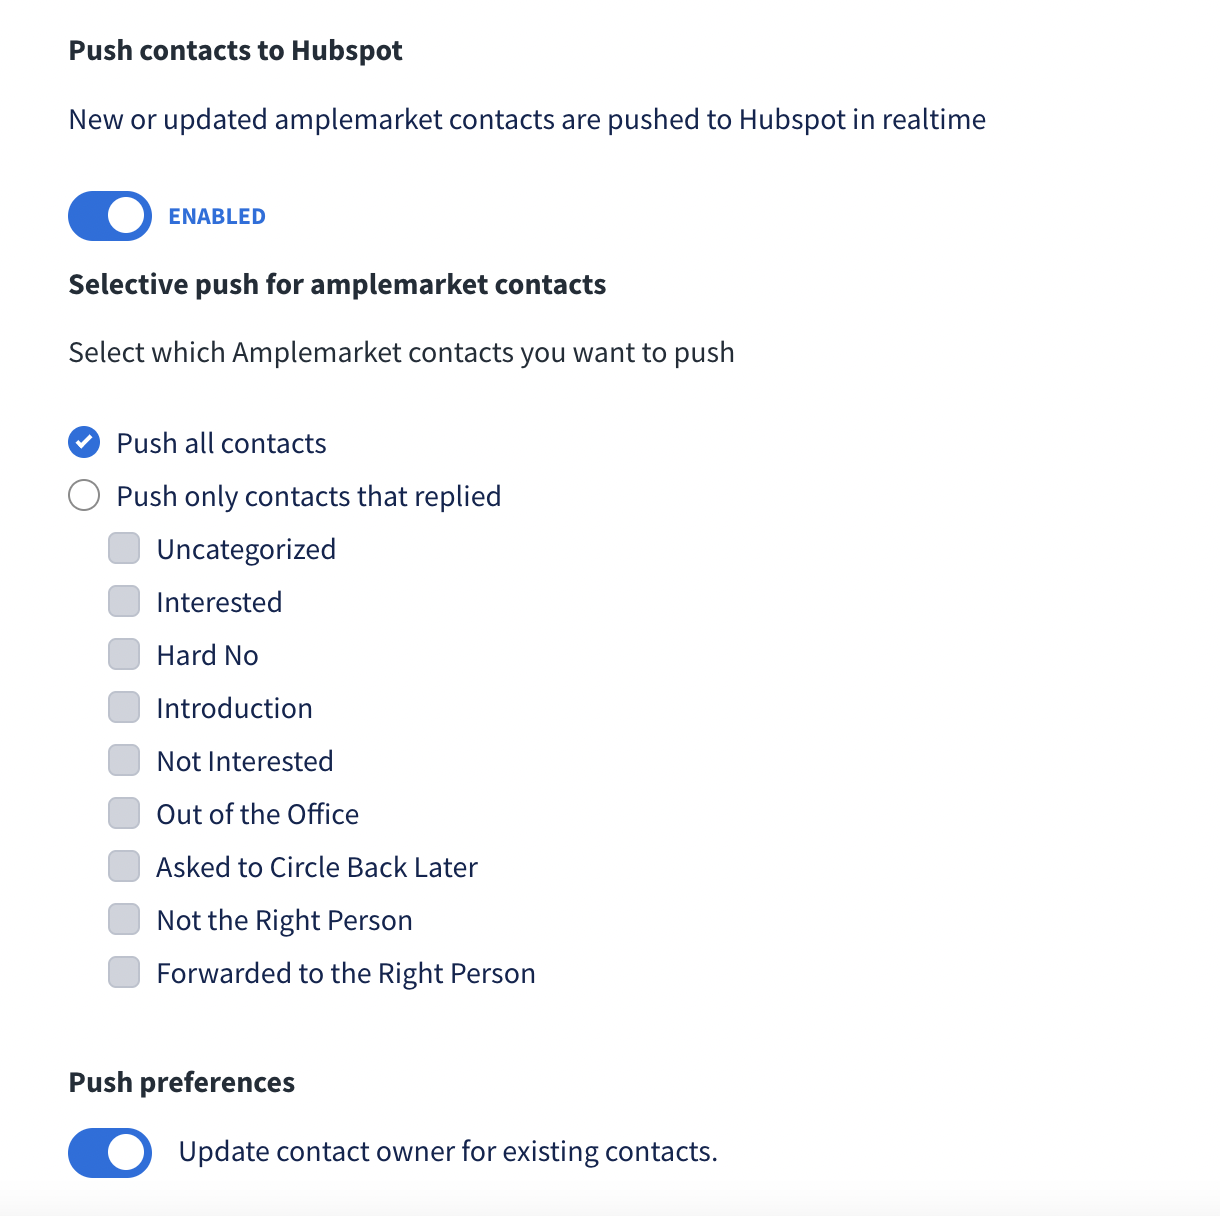The height and width of the screenshot is (1216, 1220).
Task: Click the ENABLED status label
Action: pyautogui.click(x=217, y=217)
